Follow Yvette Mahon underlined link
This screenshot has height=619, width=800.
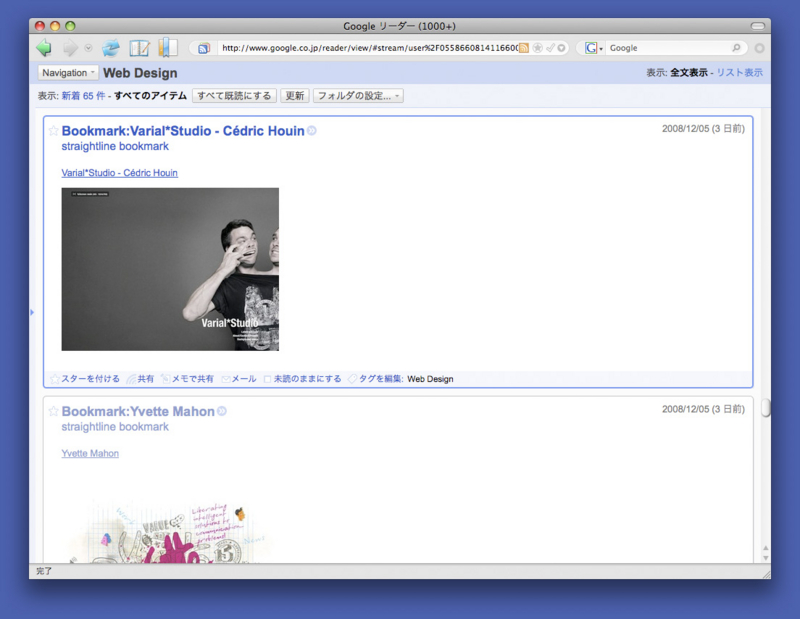click(90, 454)
